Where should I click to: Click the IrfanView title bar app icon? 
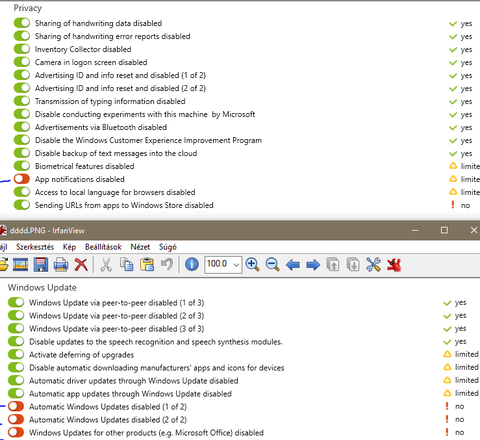pos(3,230)
